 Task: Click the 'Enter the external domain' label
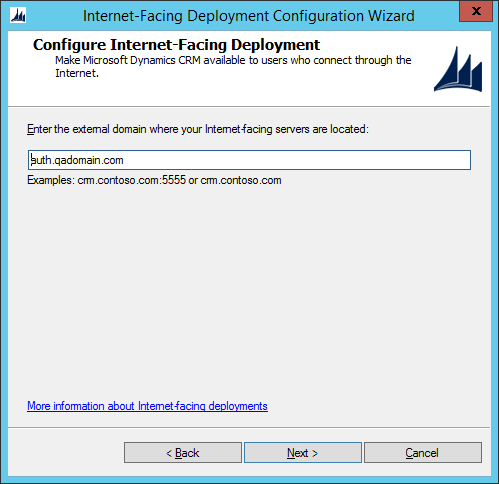[x=198, y=129]
